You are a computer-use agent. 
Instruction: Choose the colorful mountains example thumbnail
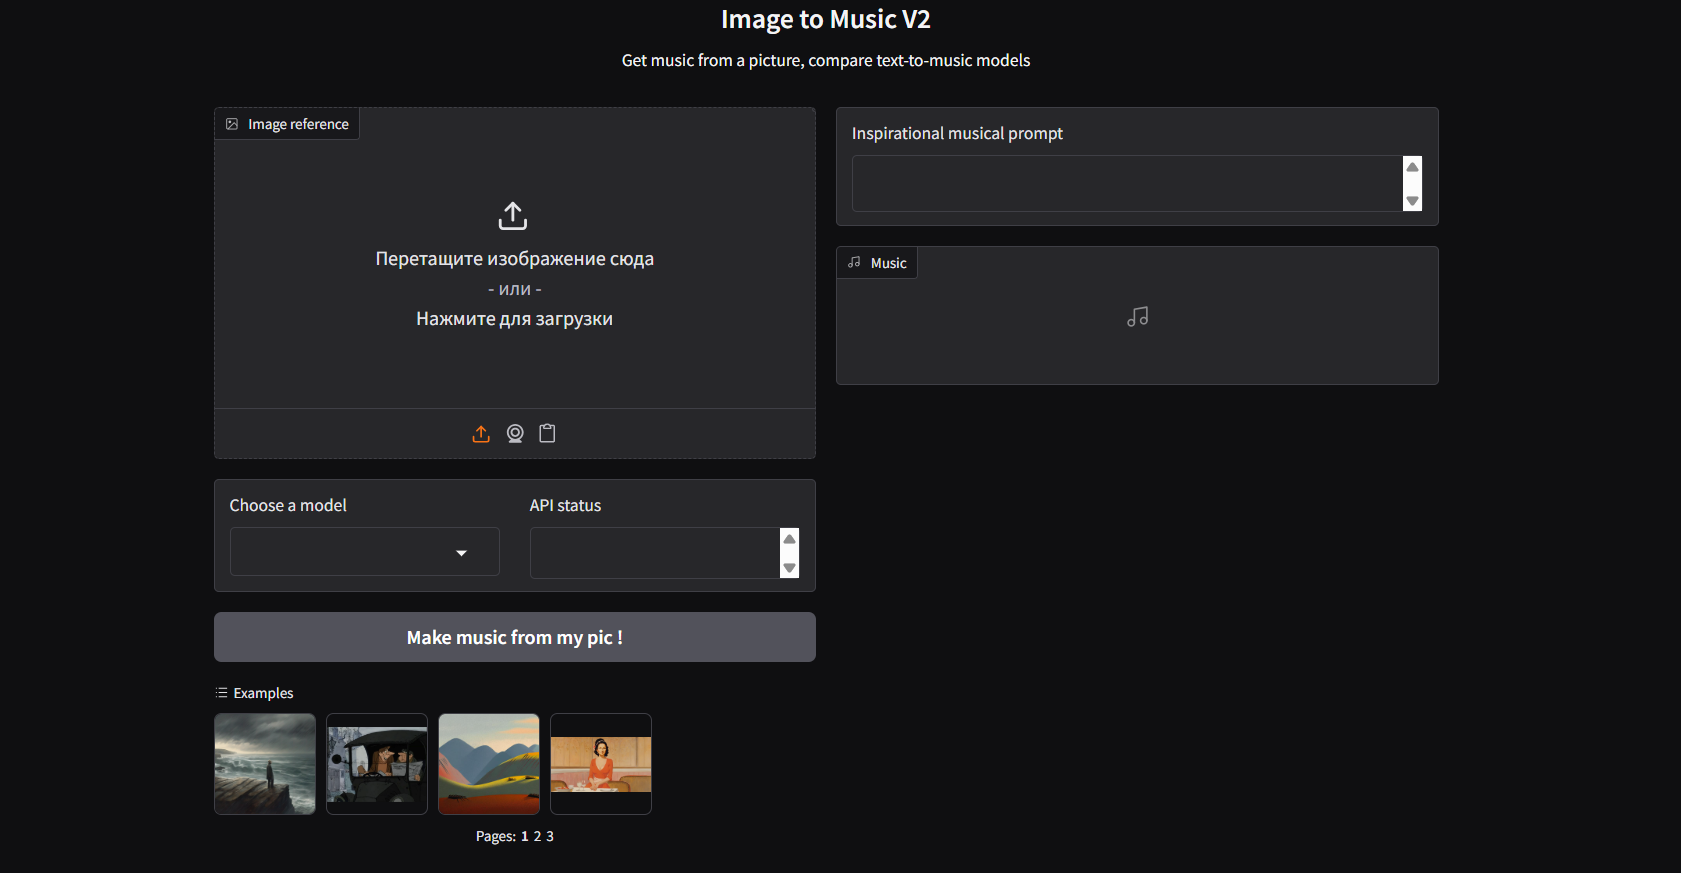(x=489, y=764)
